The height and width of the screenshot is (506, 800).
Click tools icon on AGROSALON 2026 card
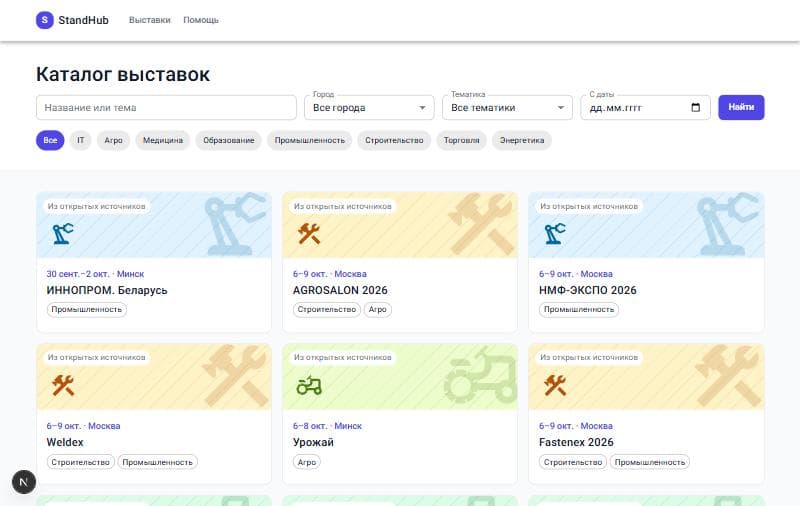(309, 234)
